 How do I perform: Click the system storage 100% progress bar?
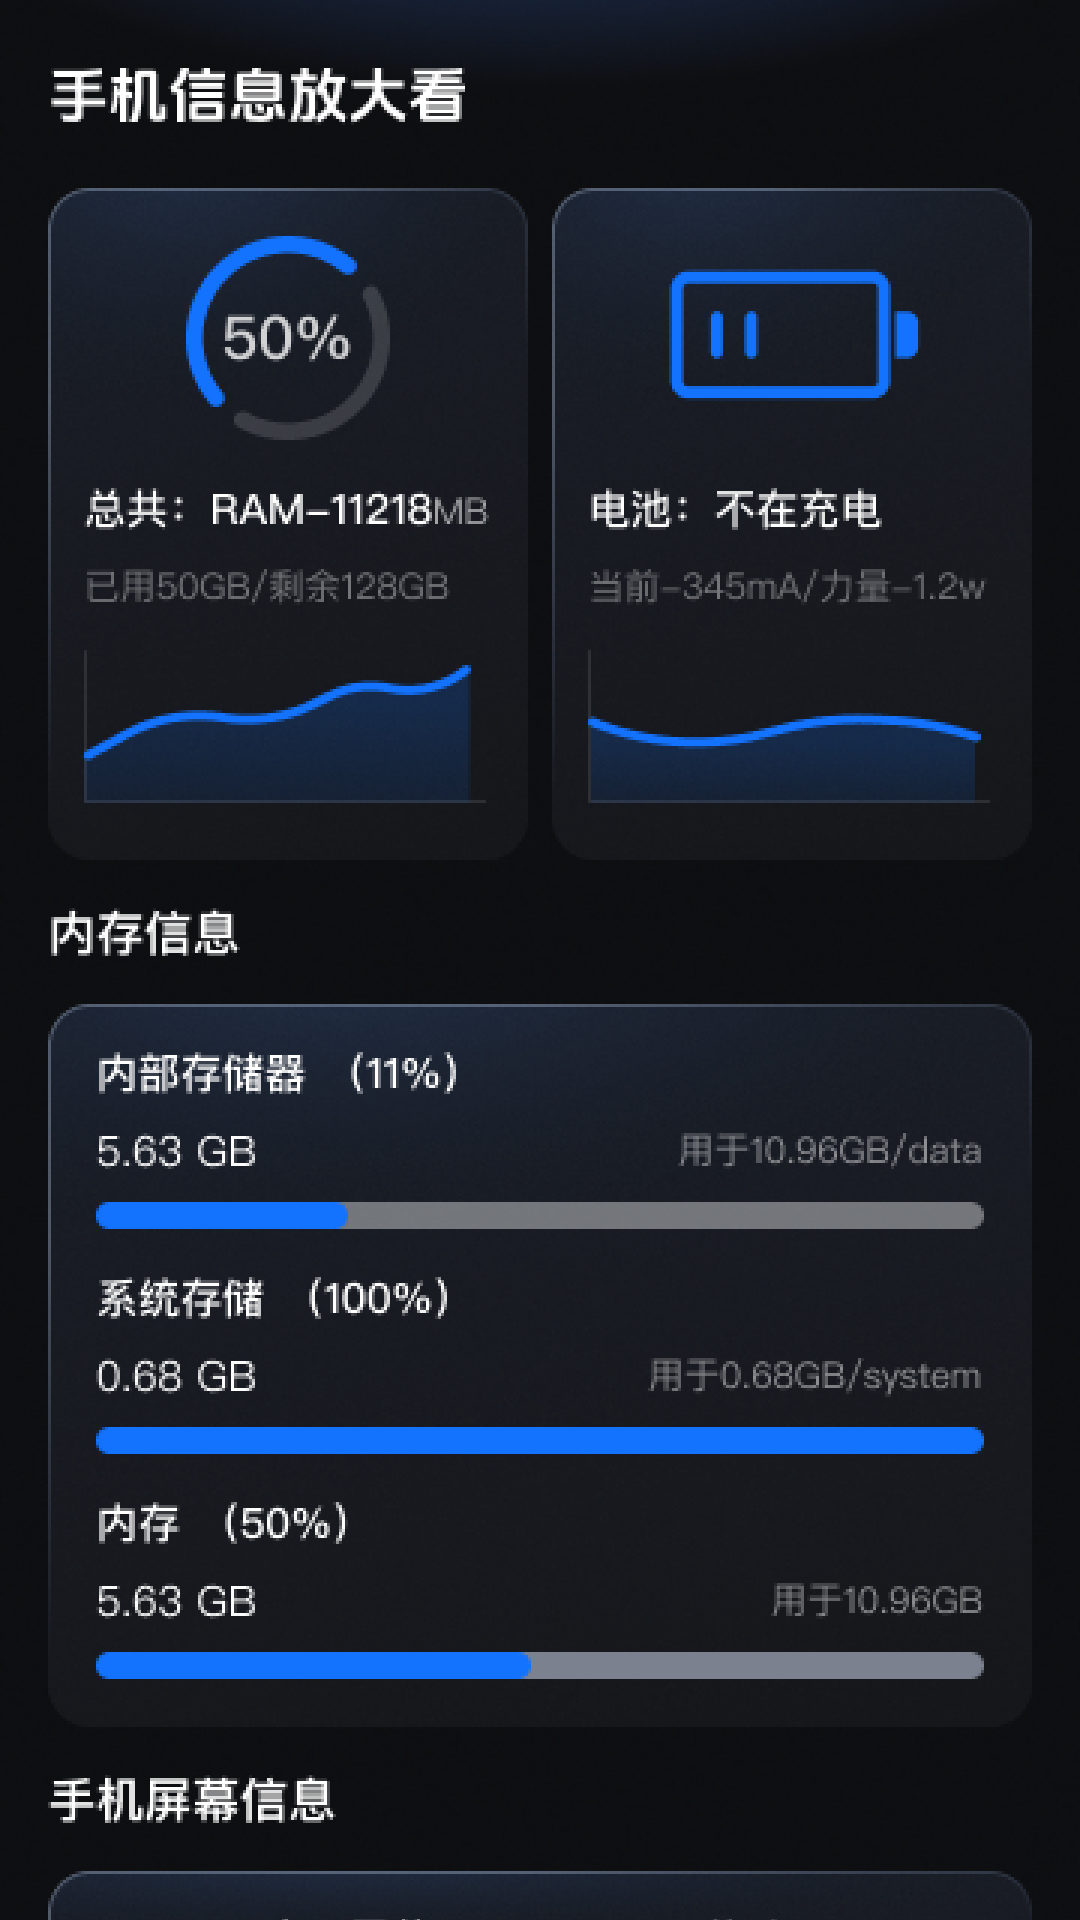point(540,1440)
